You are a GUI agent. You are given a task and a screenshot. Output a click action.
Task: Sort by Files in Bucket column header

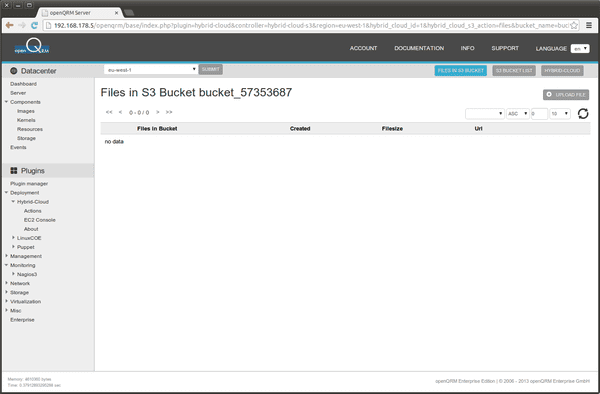click(x=157, y=129)
